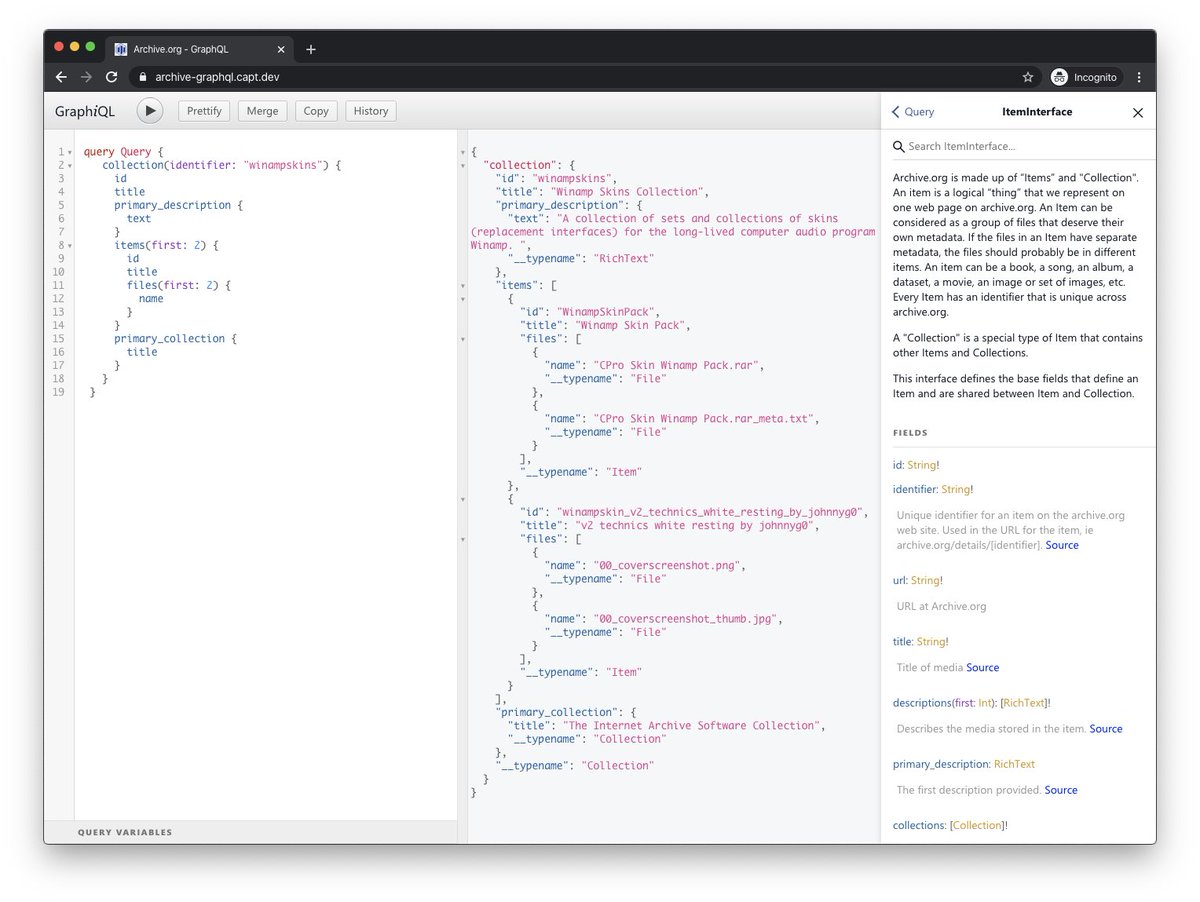This screenshot has height=902, width=1200.
Task: Click the Merge button
Action: [x=262, y=111]
